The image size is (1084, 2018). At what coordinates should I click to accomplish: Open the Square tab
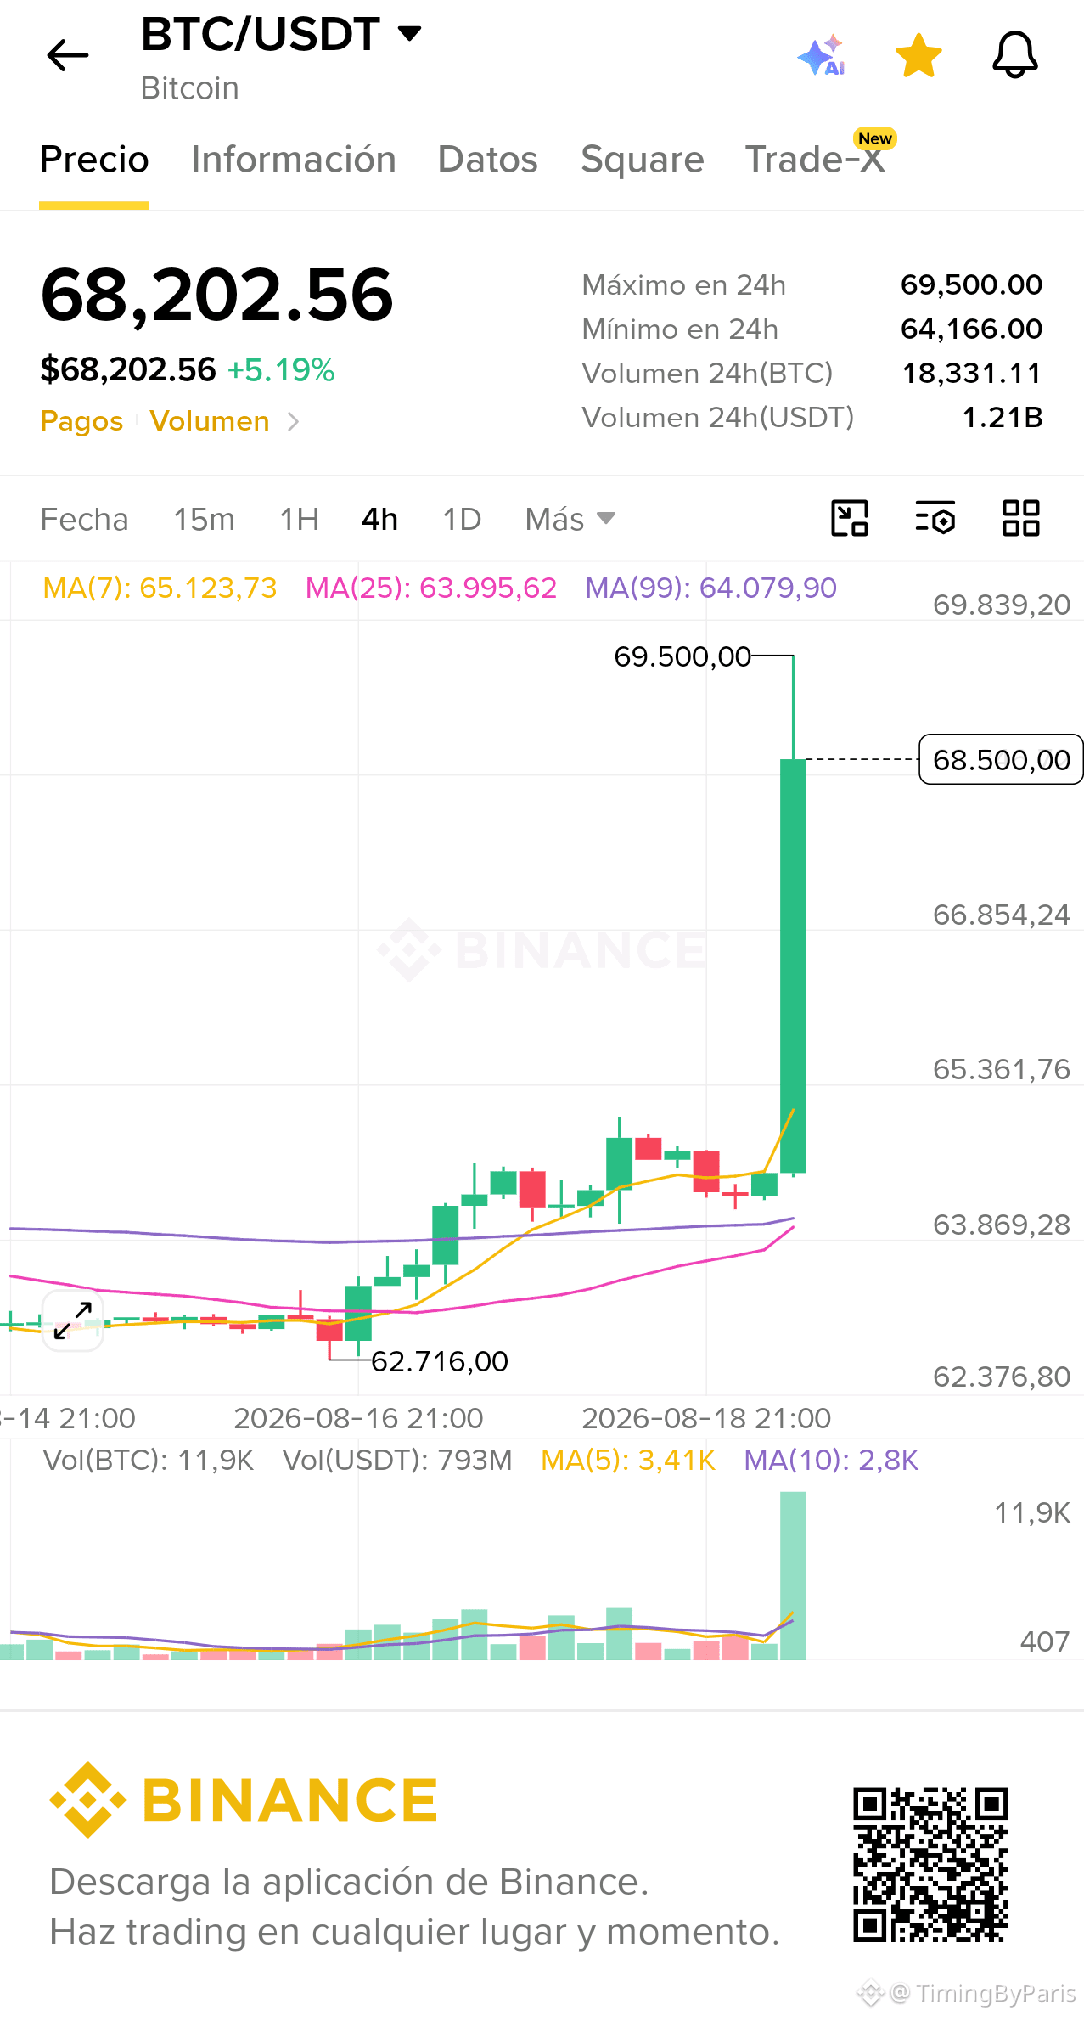(642, 159)
